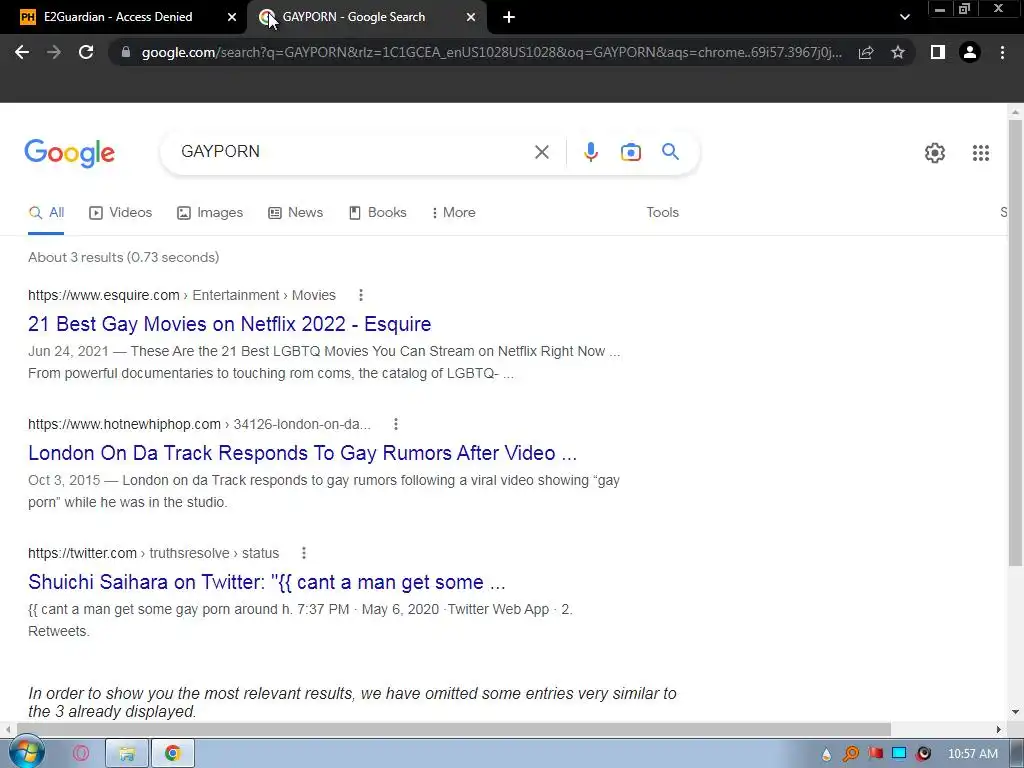The width and height of the screenshot is (1024, 768).
Task: Close the Google Search tab
Action: point(471,17)
